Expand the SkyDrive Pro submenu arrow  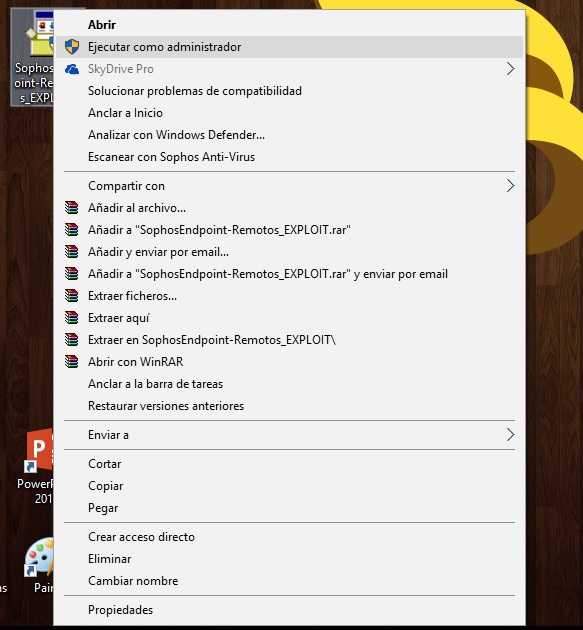(x=510, y=69)
